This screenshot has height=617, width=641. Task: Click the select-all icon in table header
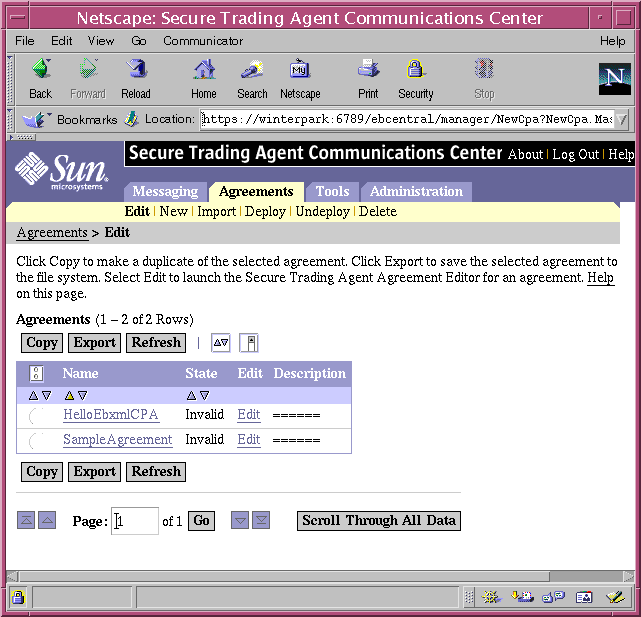click(x=36, y=373)
